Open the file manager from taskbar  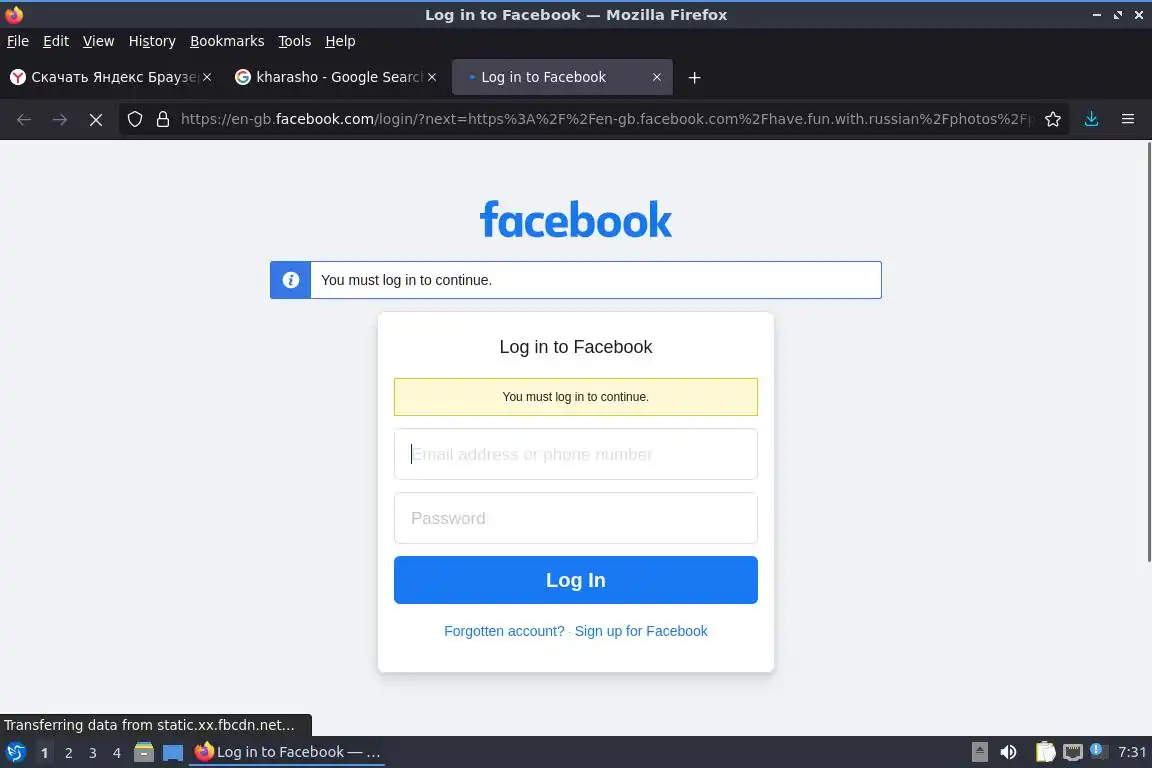(x=144, y=752)
